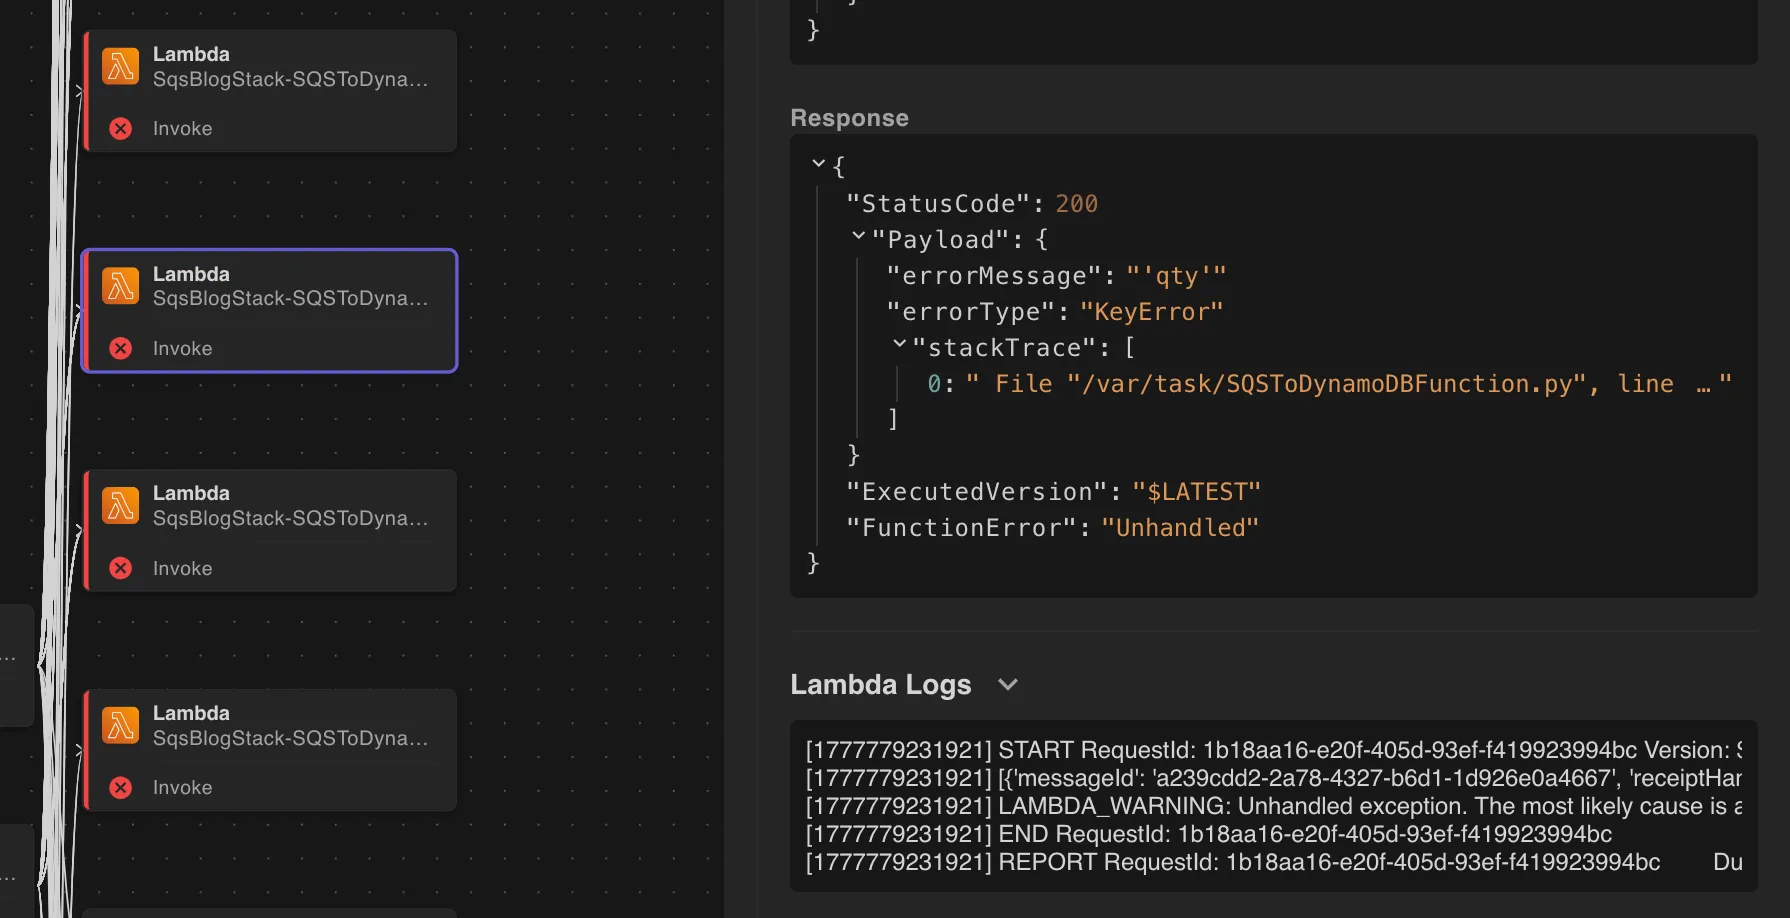Image resolution: width=1790 pixels, height=918 pixels.
Task: Click the "errorType" key
Action: (x=971, y=312)
